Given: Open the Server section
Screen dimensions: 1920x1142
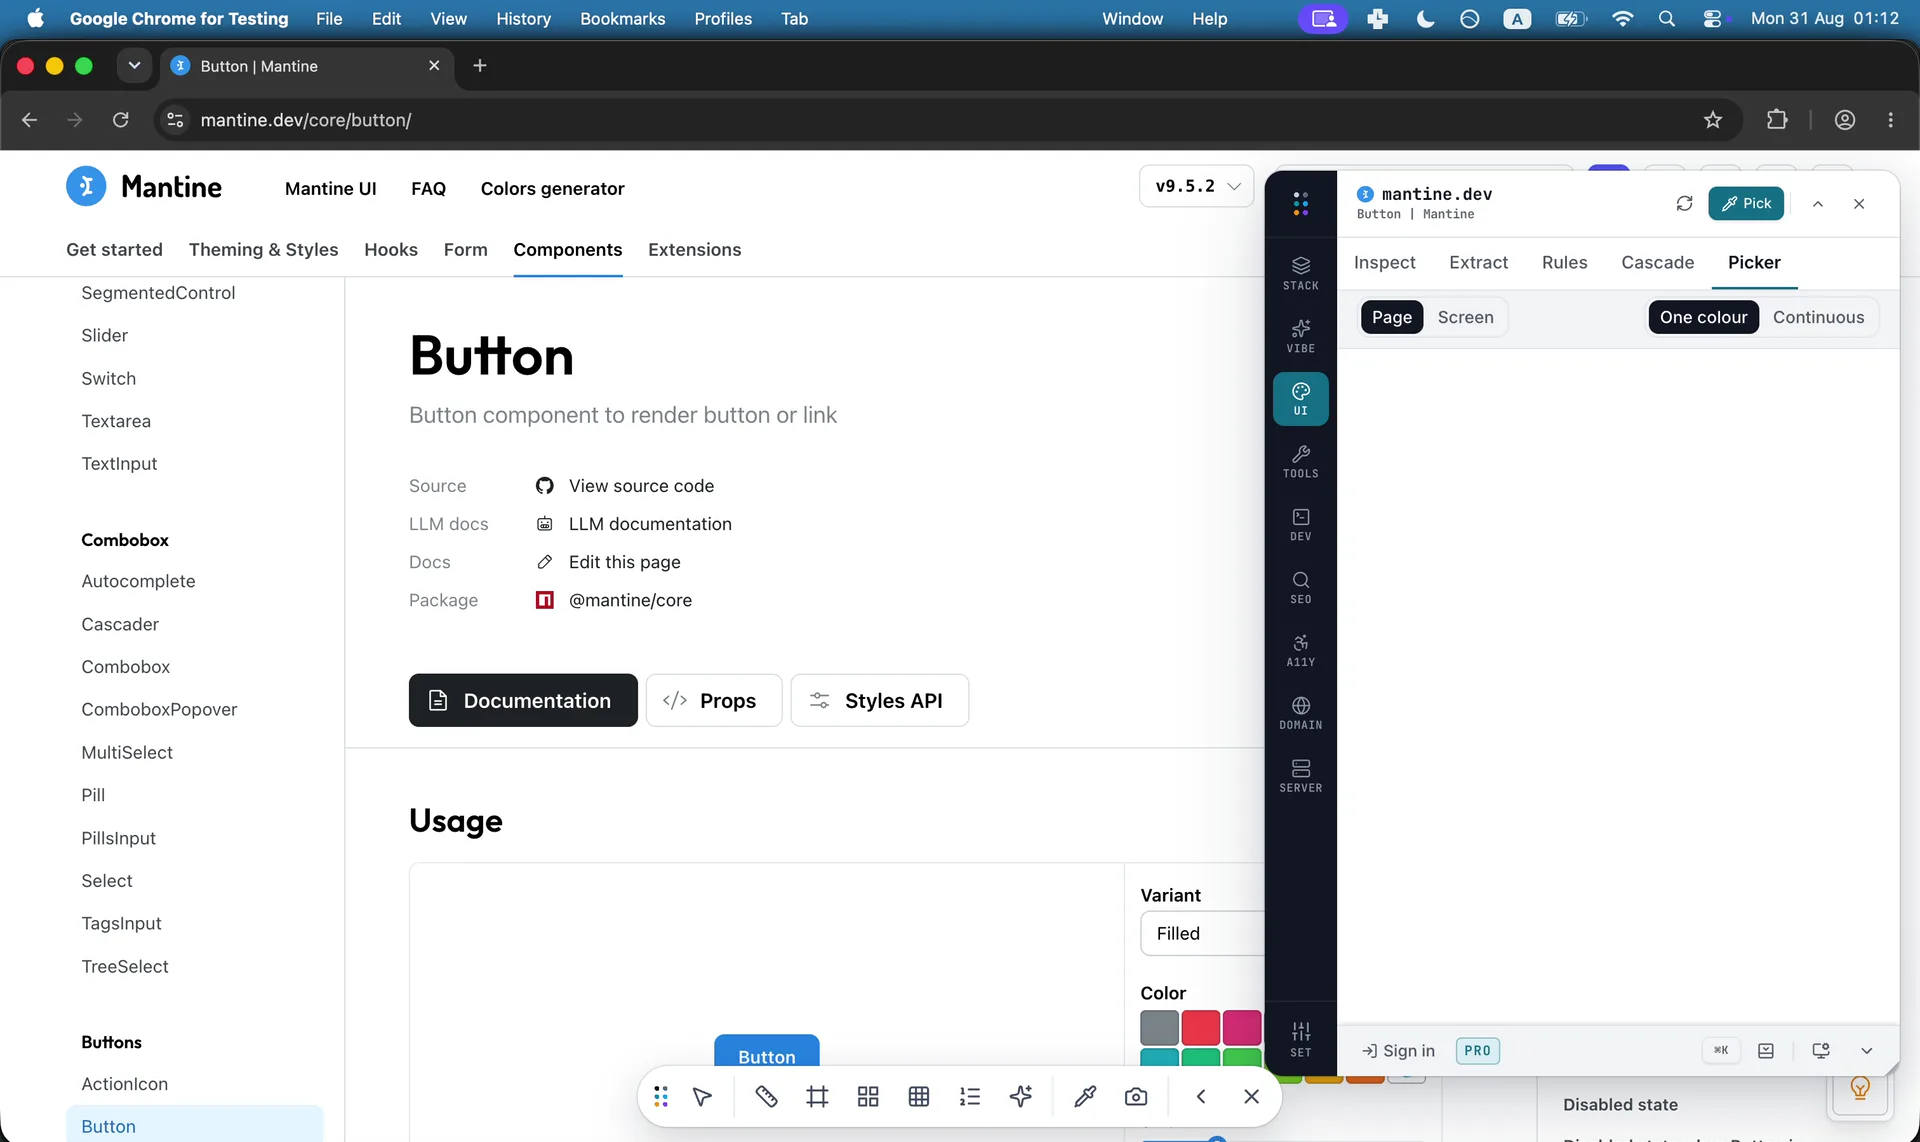Looking at the screenshot, I should click(x=1300, y=777).
